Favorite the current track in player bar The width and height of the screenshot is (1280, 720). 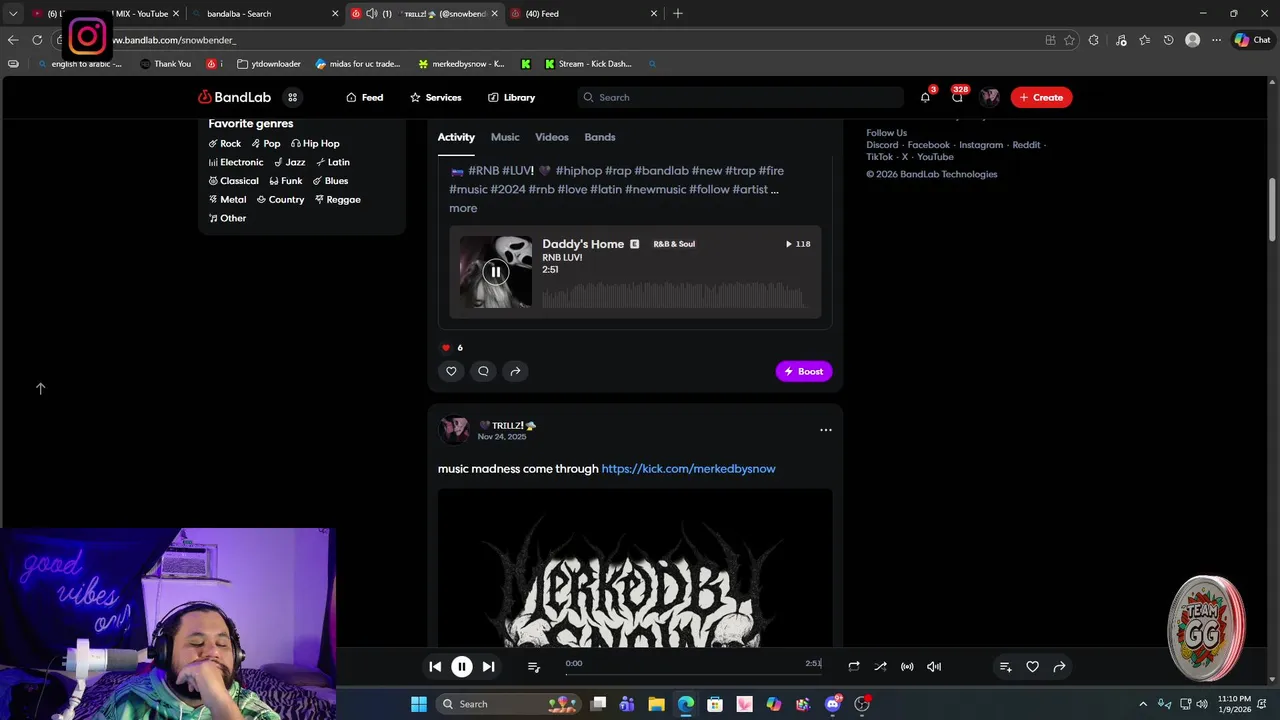[1033, 667]
